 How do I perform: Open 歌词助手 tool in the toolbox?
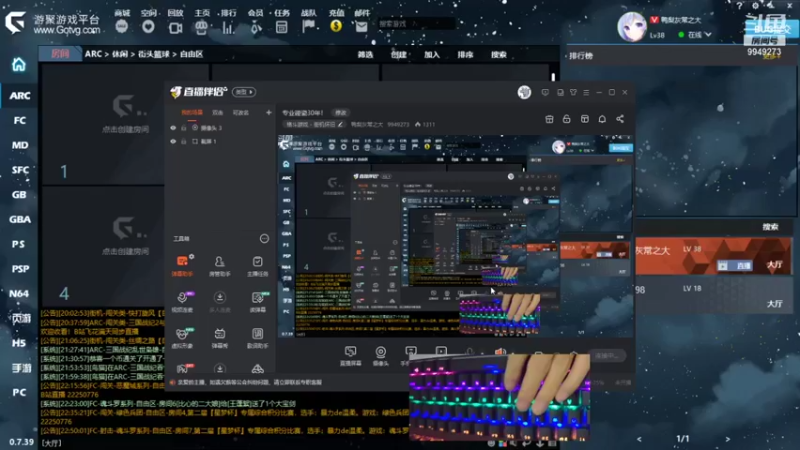257,338
